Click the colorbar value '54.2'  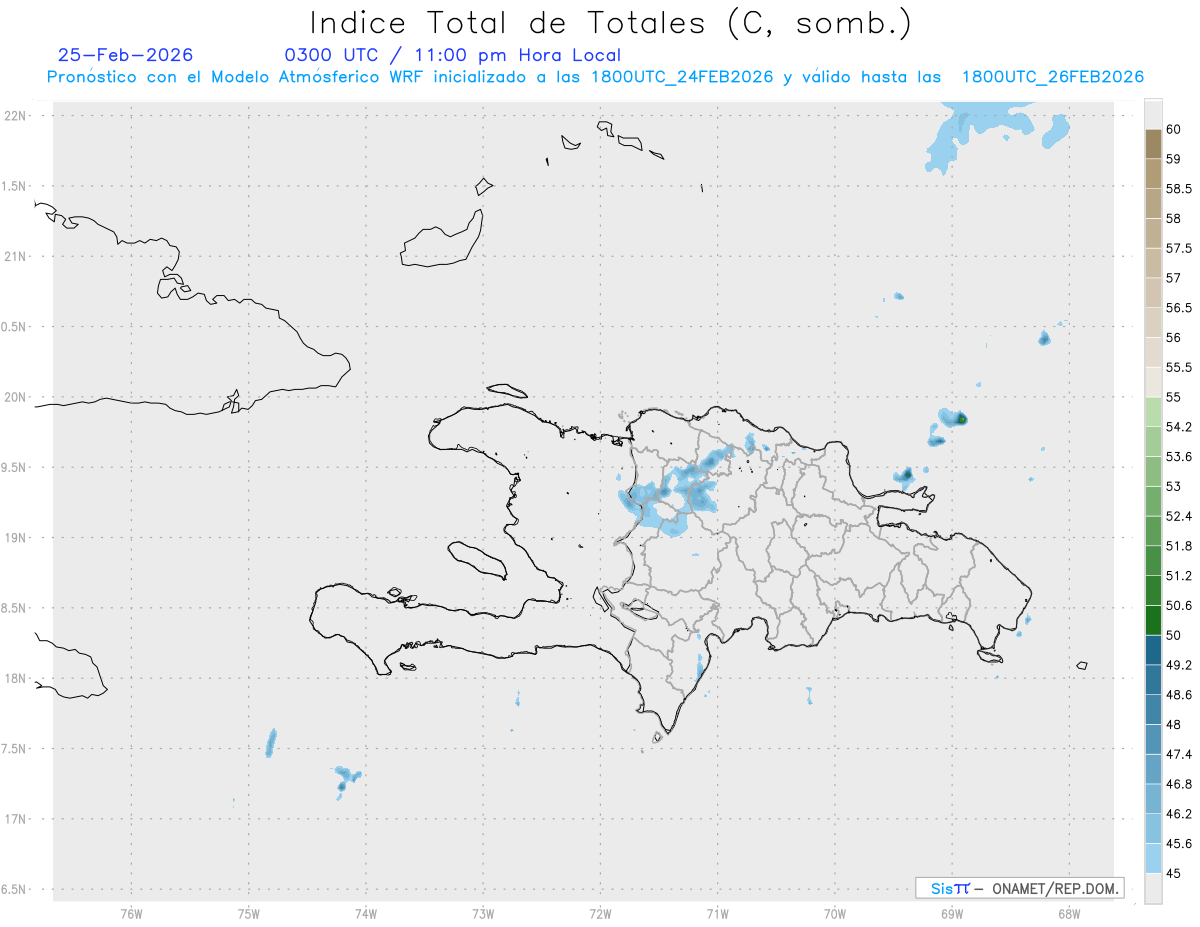tap(1179, 427)
